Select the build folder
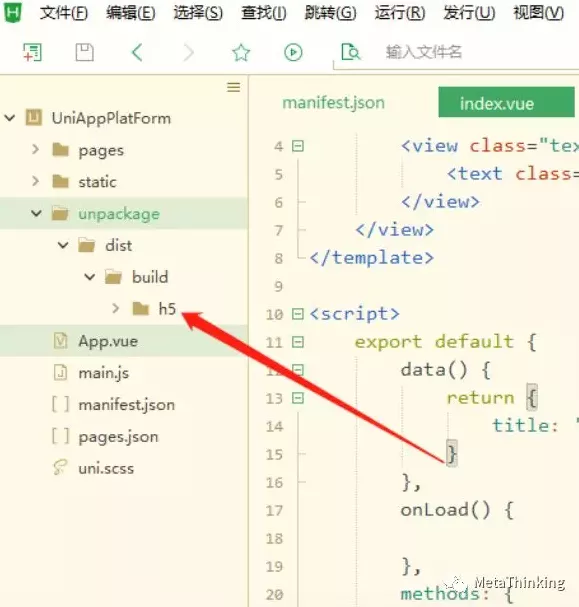The image size is (579, 607). [150, 277]
